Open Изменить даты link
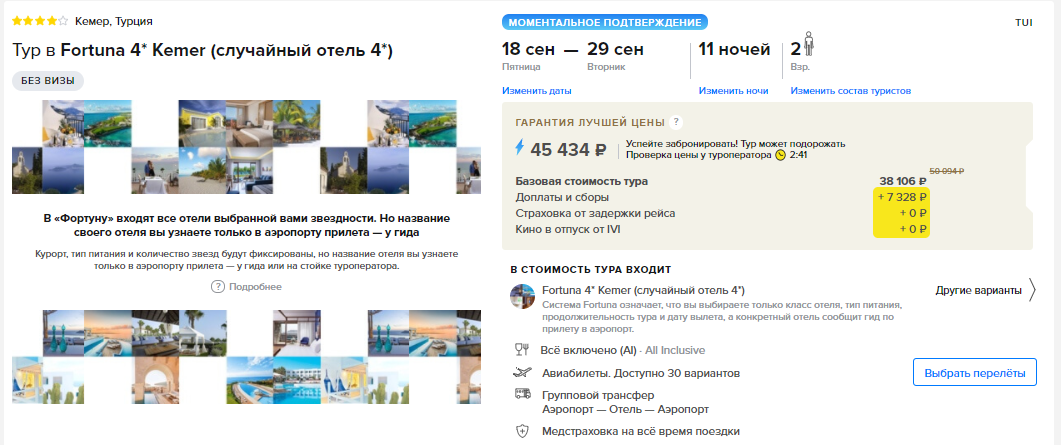 pyautogui.click(x=537, y=91)
